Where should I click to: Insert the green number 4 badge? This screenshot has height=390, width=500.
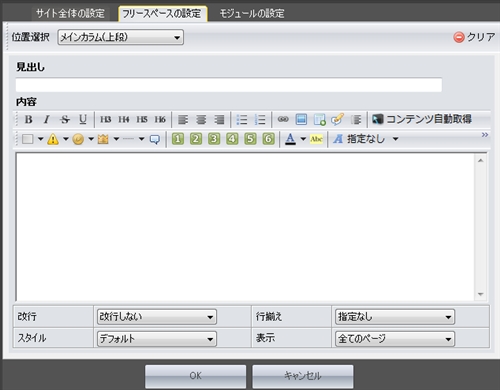pos(232,139)
